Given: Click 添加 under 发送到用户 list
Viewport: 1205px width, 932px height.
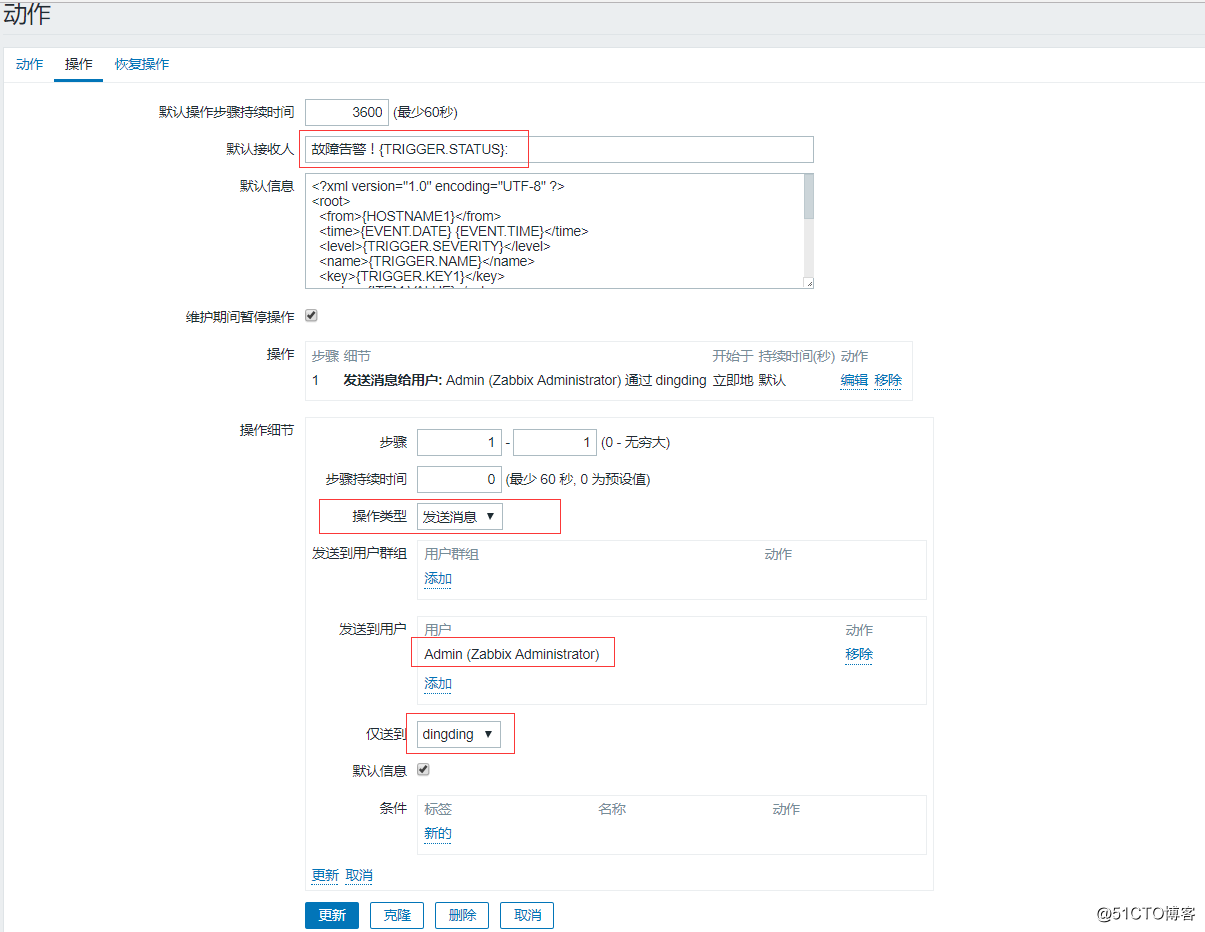Looking at the screenshot, I should tap(437, 683).
